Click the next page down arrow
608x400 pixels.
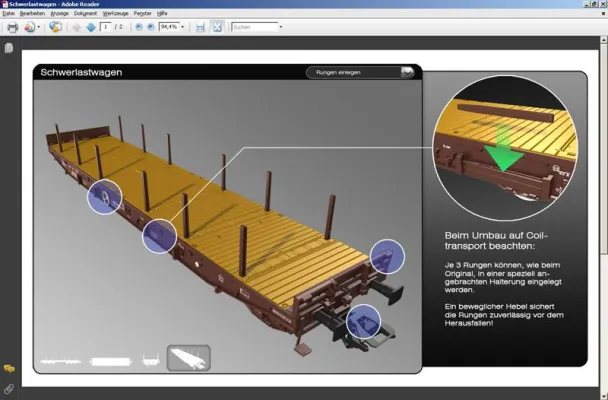point(90,27)
